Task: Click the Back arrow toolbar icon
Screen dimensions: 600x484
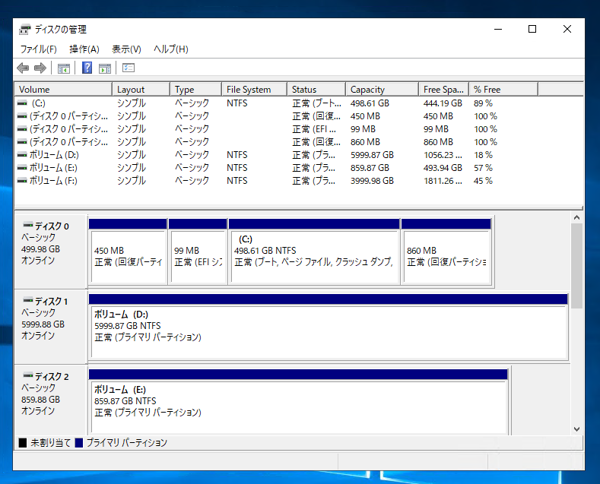Action: tap(23, 68)
